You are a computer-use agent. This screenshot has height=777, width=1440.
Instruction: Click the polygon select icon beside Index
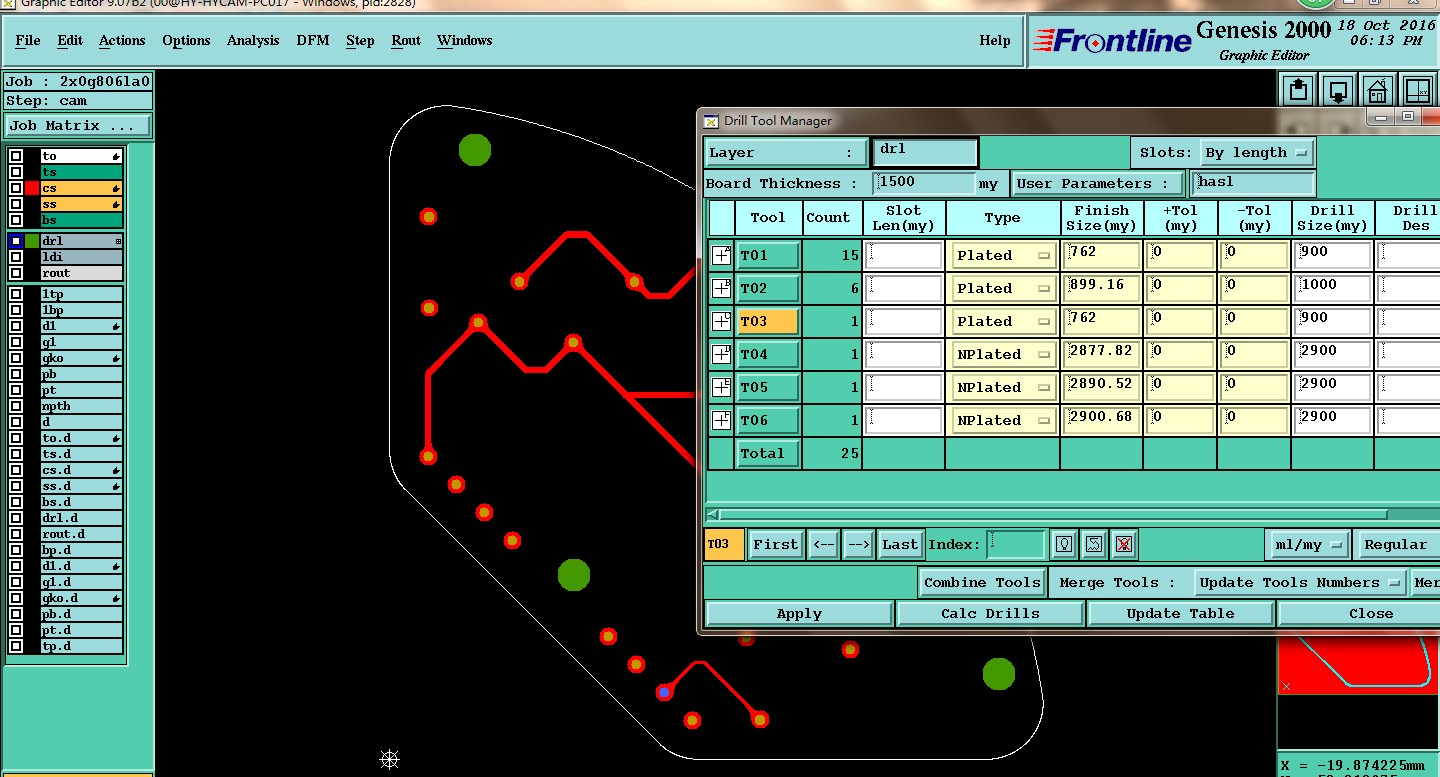tap(1094, 544)
